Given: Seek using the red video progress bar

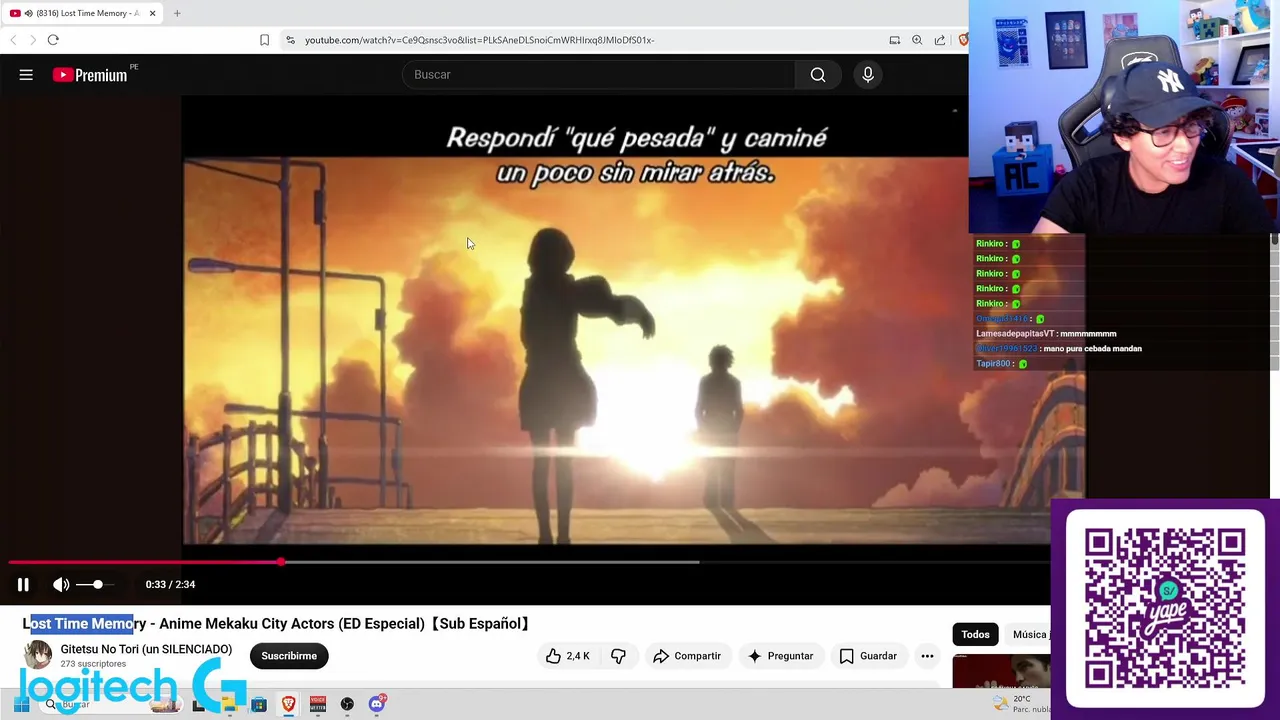Looking at the screenshot, I should [145, 562].
